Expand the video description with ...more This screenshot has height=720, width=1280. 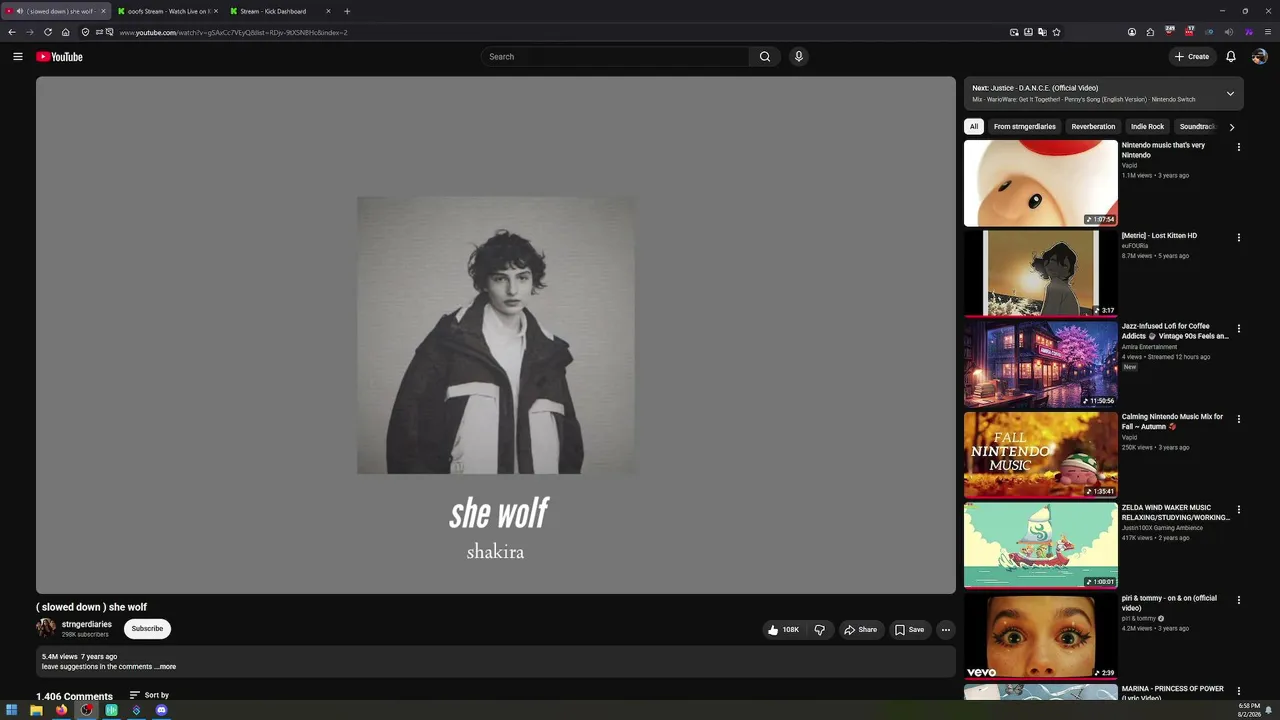click(166, 667)
